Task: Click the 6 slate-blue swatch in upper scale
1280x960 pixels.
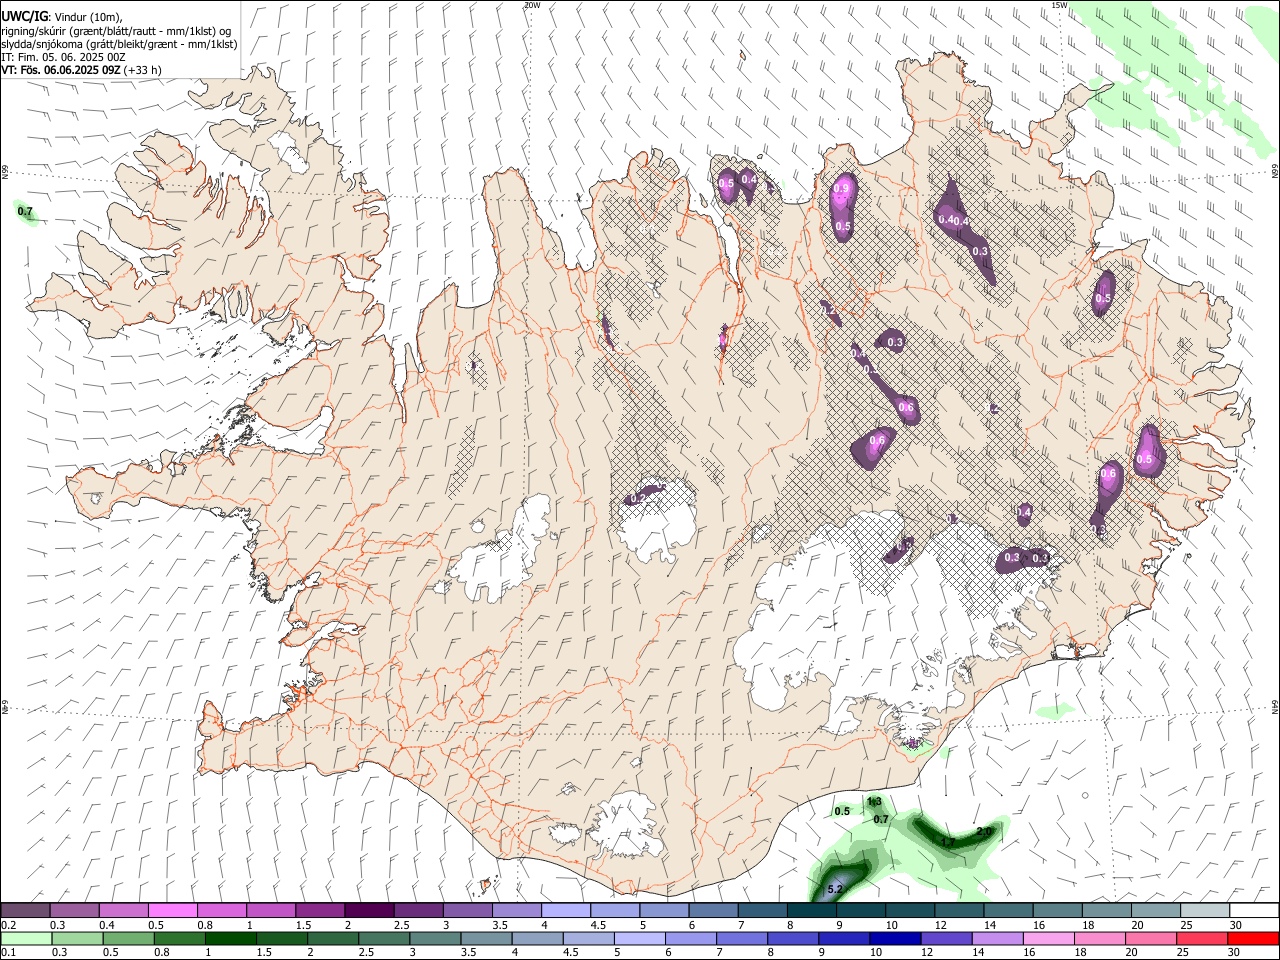Action: pyautogui.click(x=713, y=910)
